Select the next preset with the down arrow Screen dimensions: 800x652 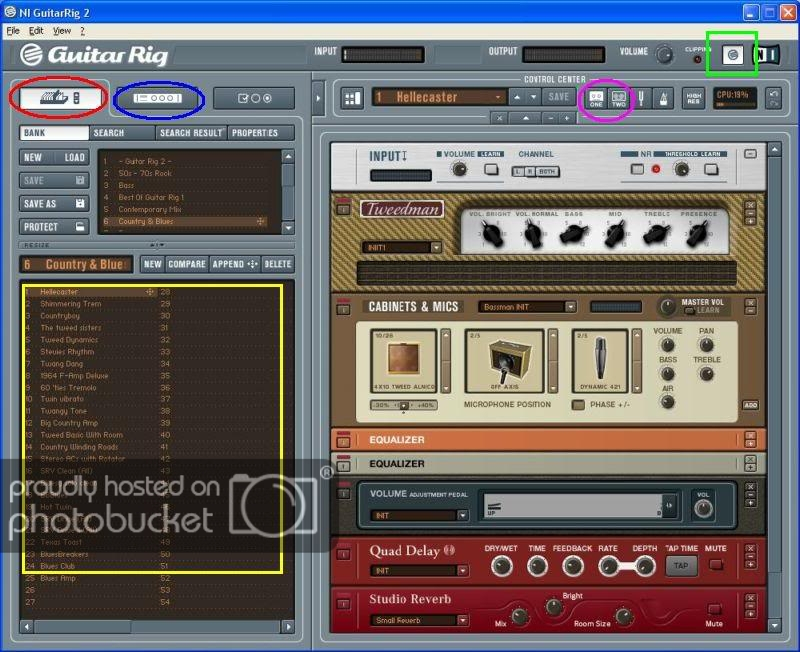pyautogui.click(x=534, y=97)
